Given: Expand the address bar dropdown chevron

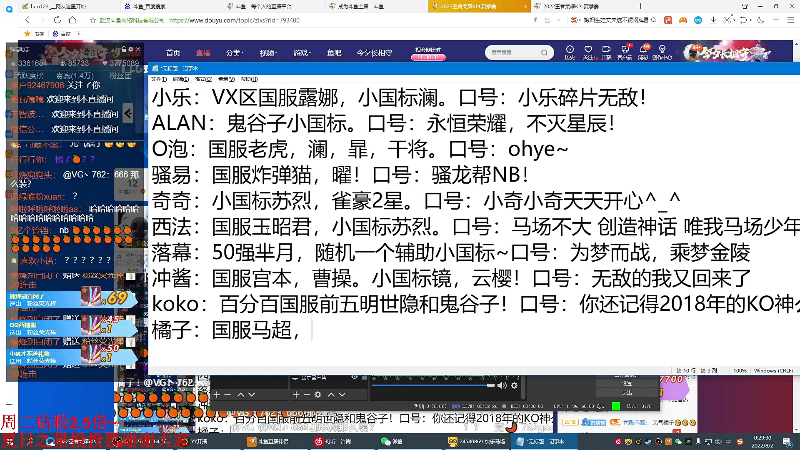Looking at the screenshot, I should click(x=559, y=20).
